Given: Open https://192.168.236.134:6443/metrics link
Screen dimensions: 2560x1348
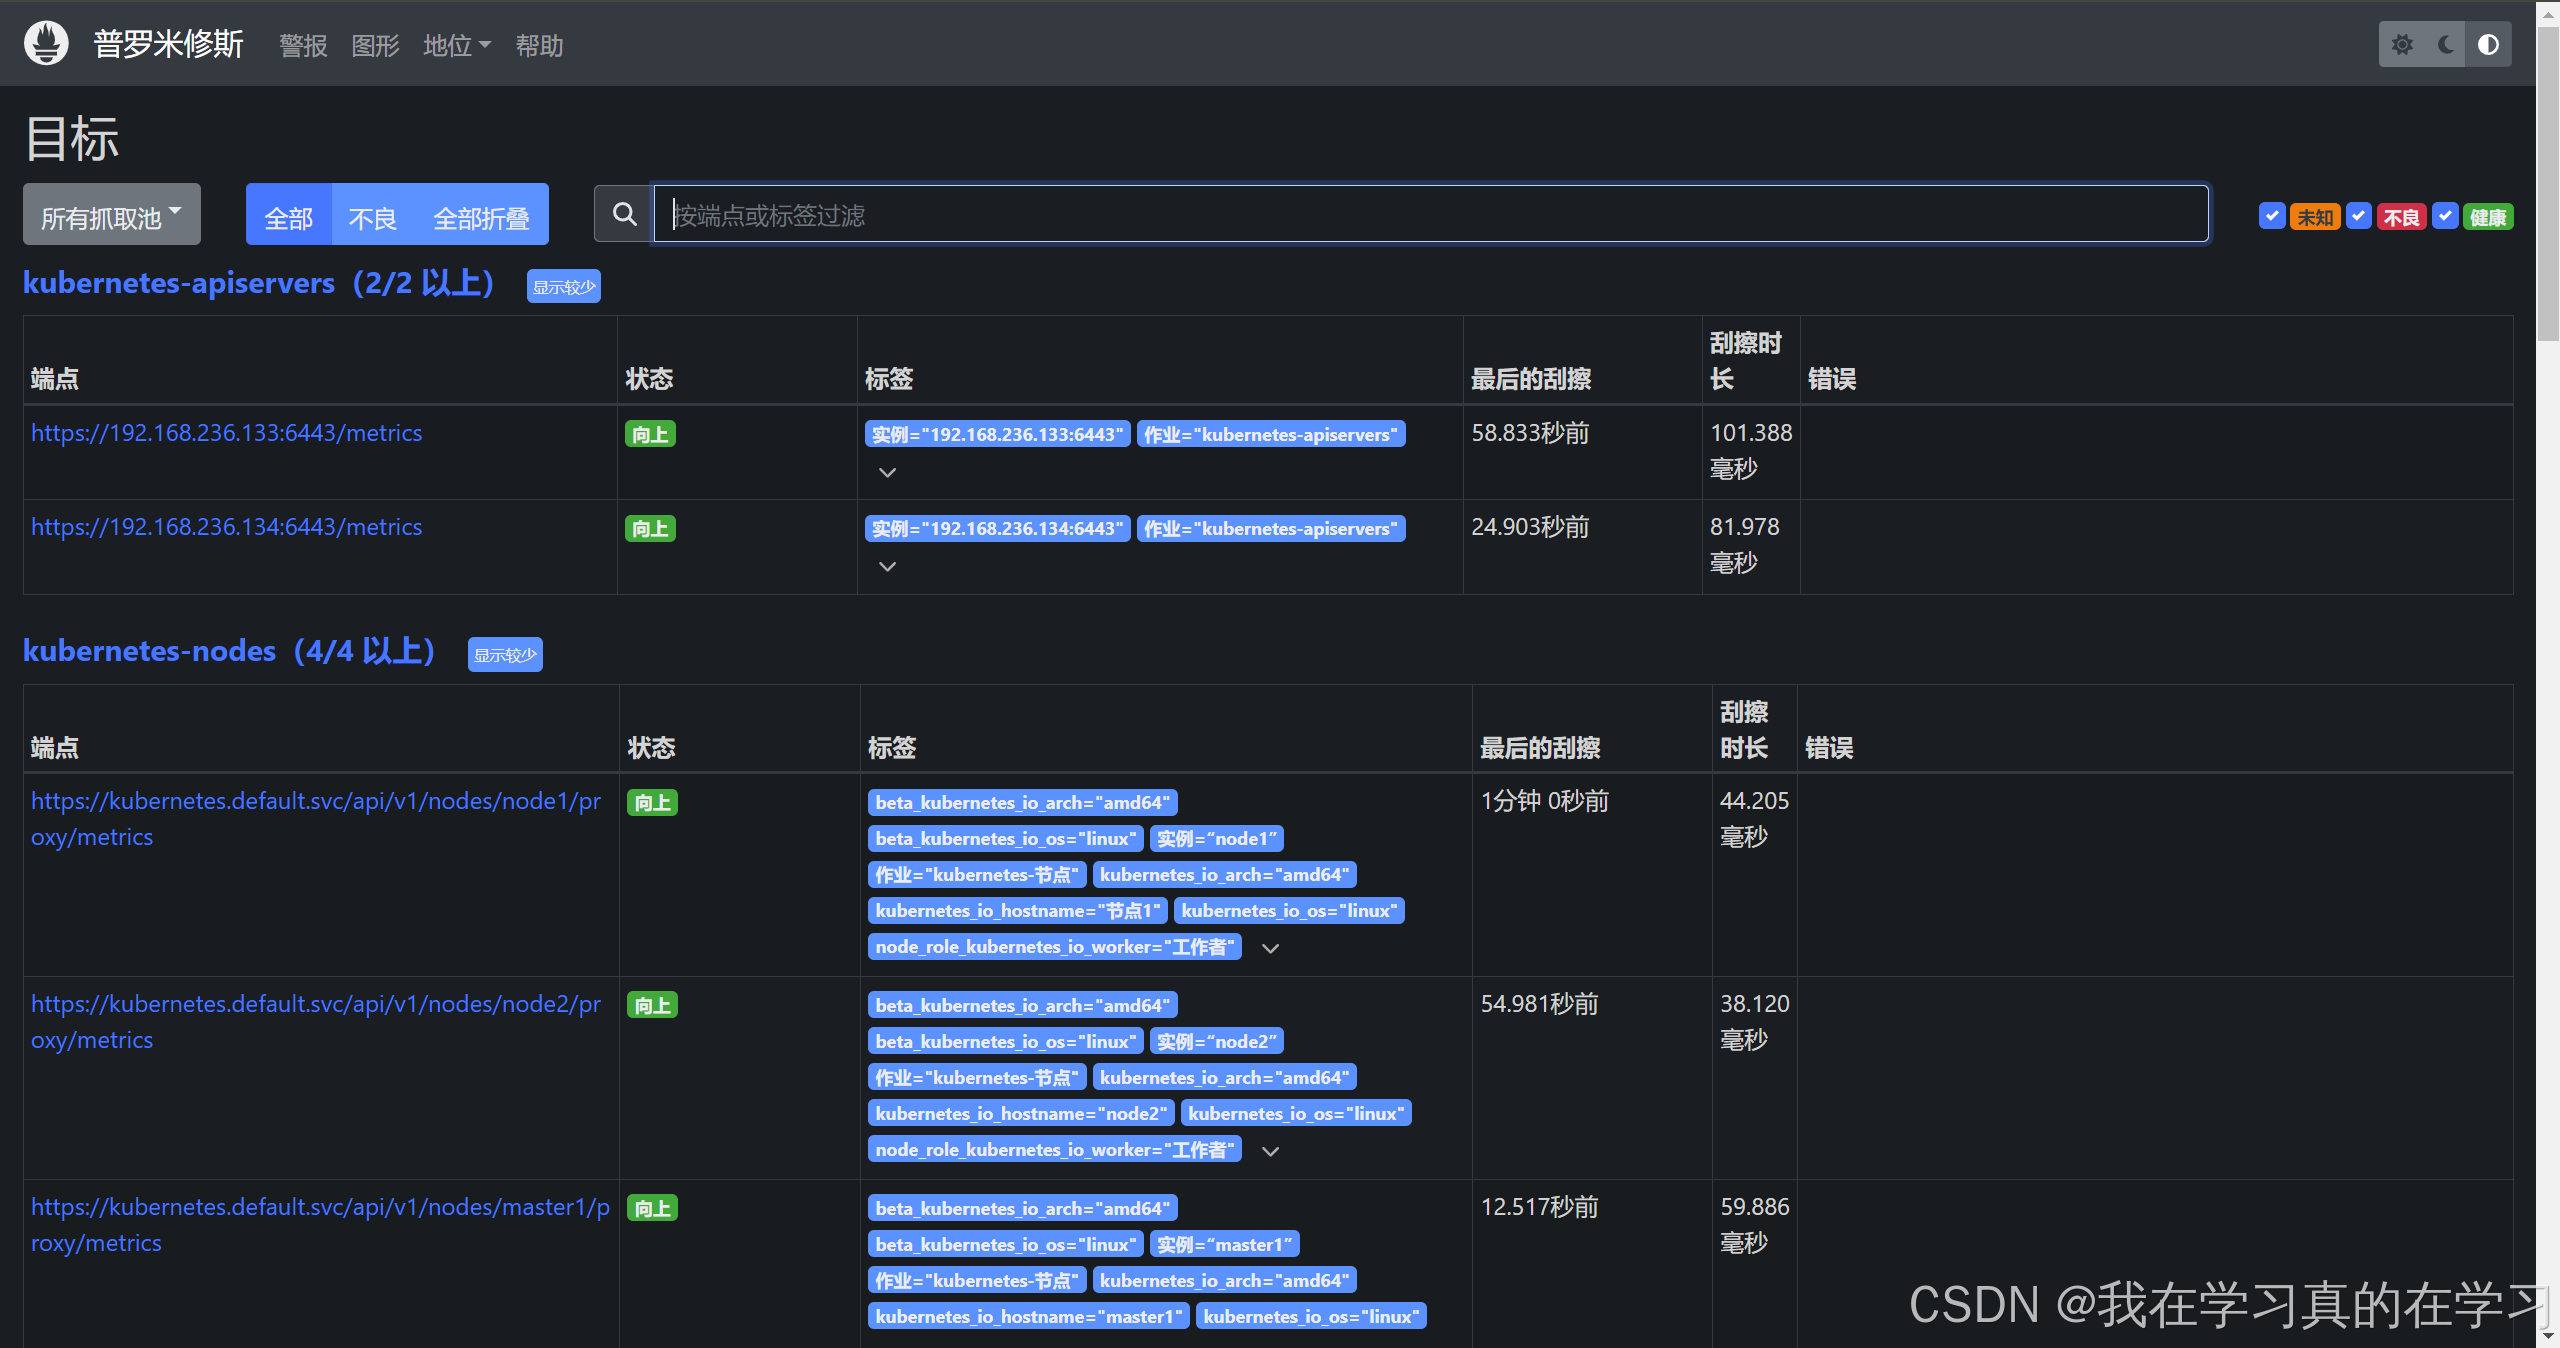Looking at the screenshot, I should 227,527.
